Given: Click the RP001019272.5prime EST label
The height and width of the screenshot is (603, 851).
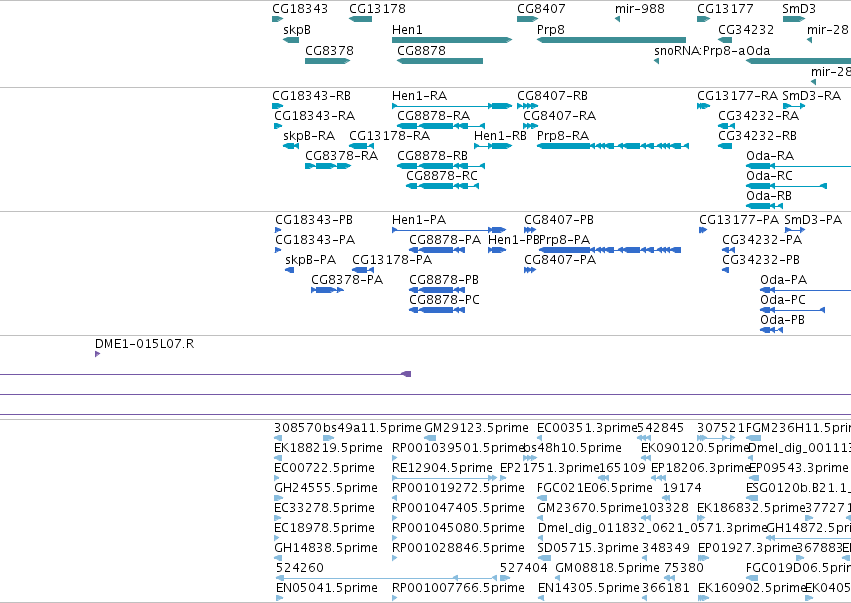Looking at the screenshot, I should pyautogui.click(x=458, y=488).
